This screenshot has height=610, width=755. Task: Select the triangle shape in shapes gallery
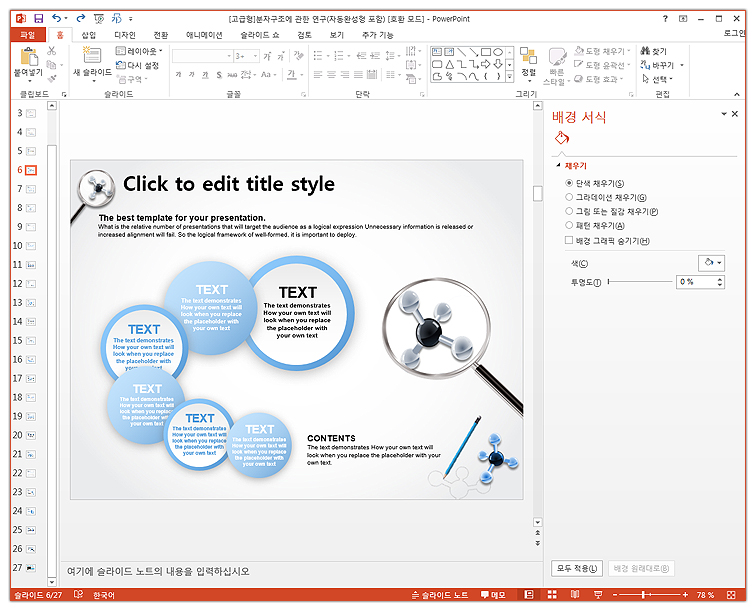(449, 64)
